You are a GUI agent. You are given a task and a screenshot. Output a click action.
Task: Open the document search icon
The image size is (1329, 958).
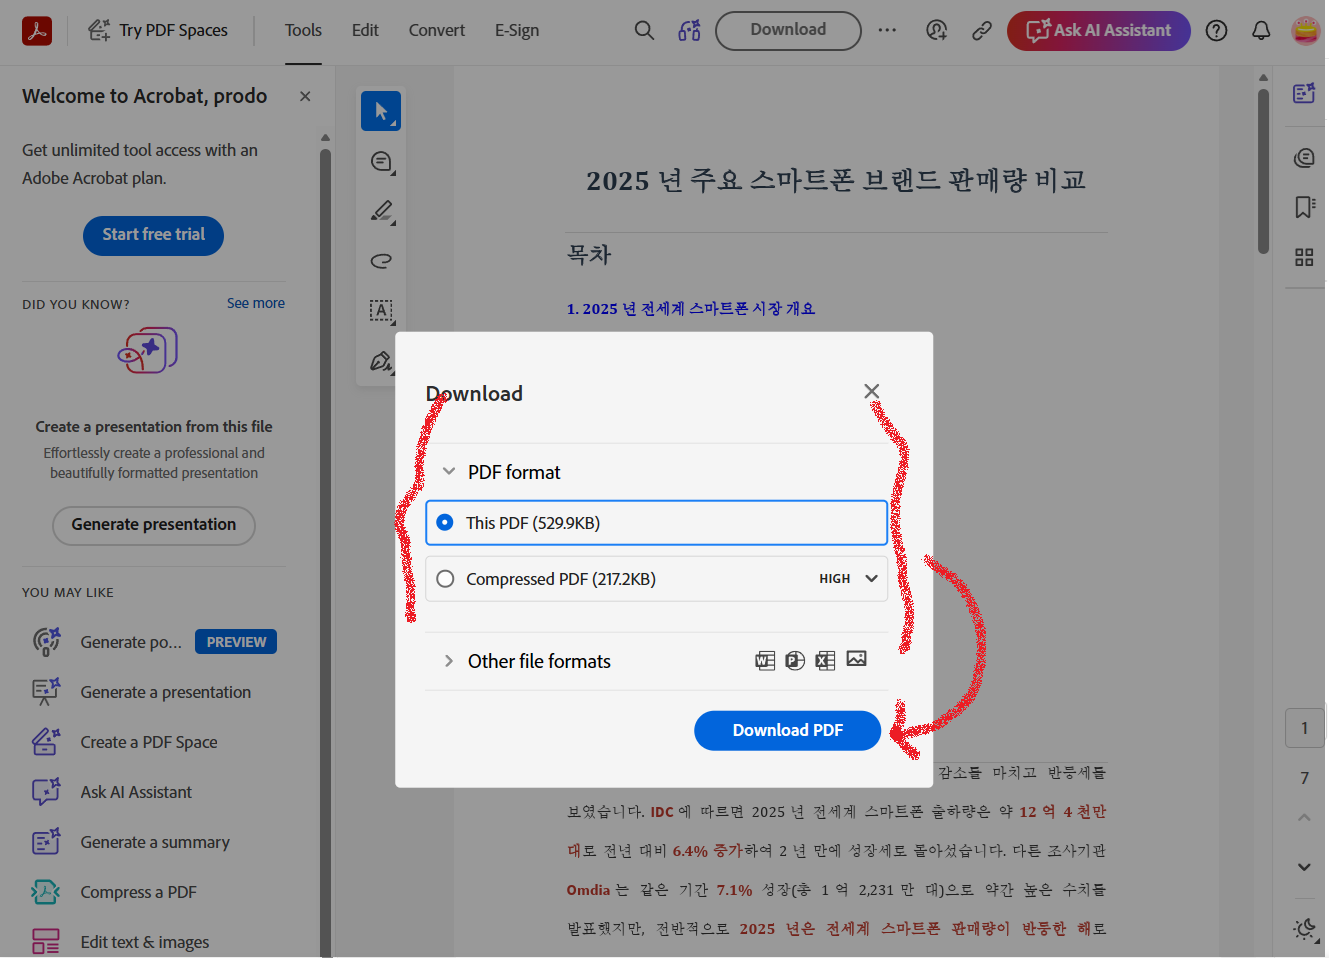[x=644, y=30]
